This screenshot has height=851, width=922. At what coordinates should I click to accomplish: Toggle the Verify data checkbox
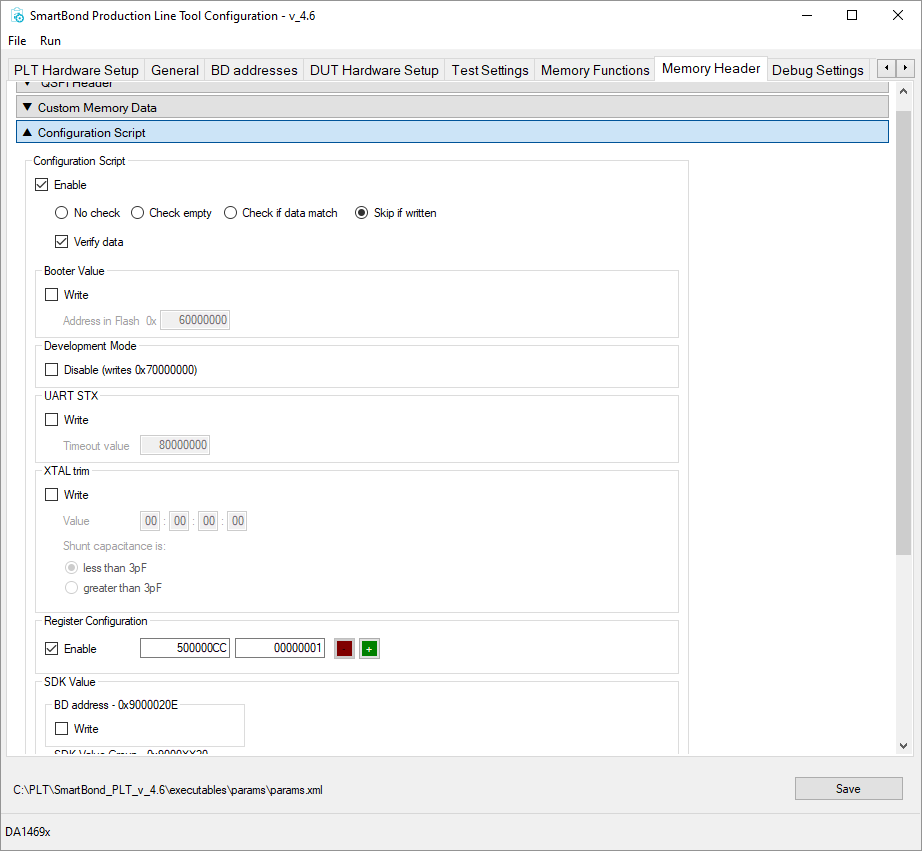61,242
